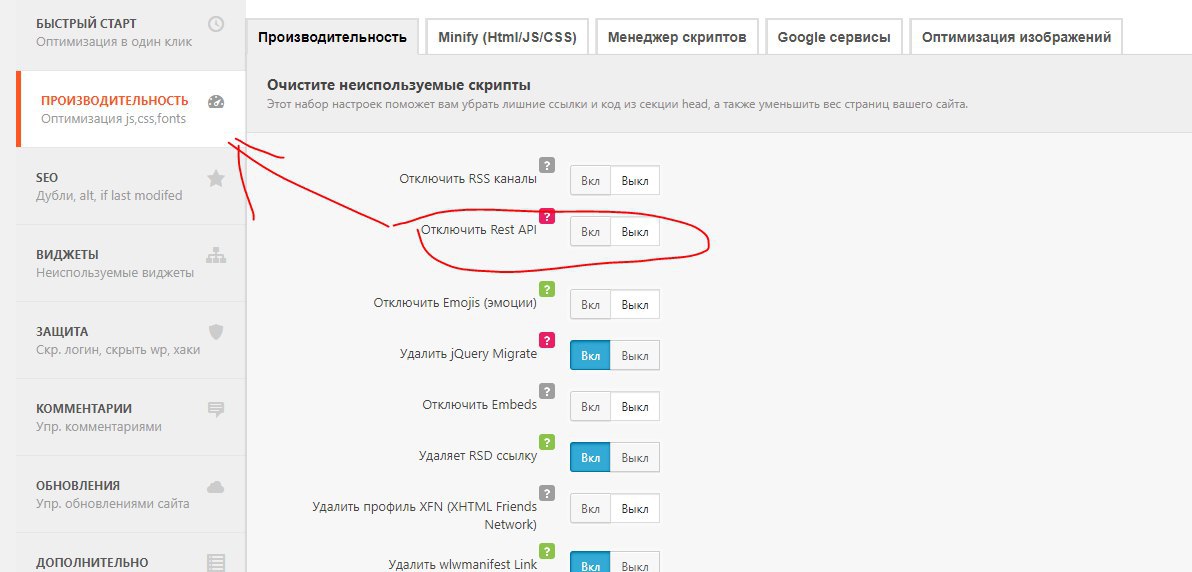Enable Отключить Embeds via Вкл
The image size is (1192, 572).
[590, 406]
